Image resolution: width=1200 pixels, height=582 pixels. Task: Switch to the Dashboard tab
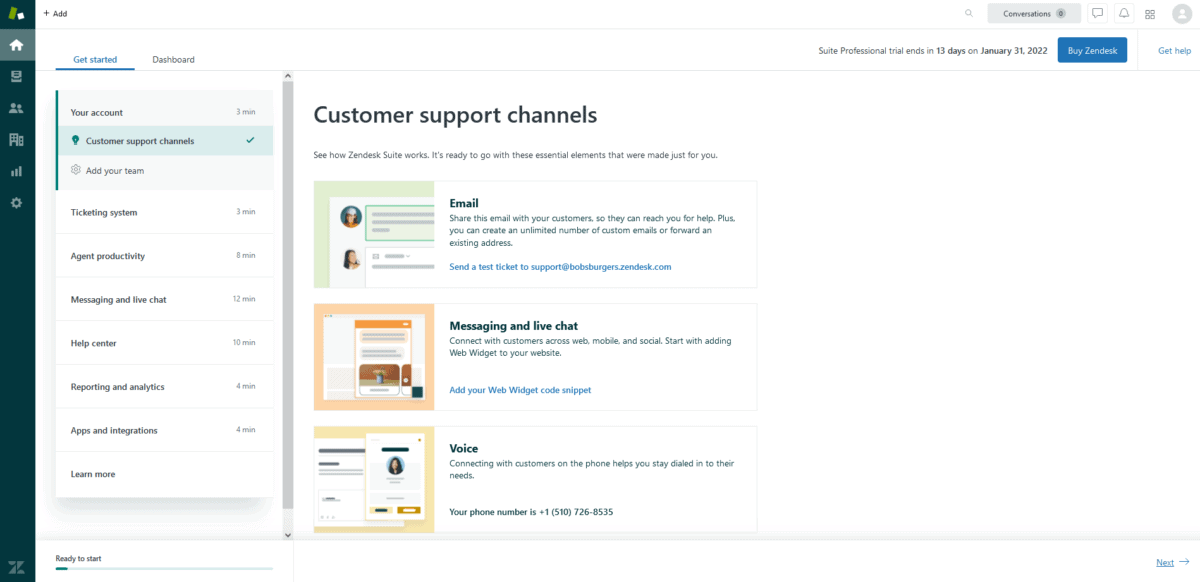click(x=173, y=59)
